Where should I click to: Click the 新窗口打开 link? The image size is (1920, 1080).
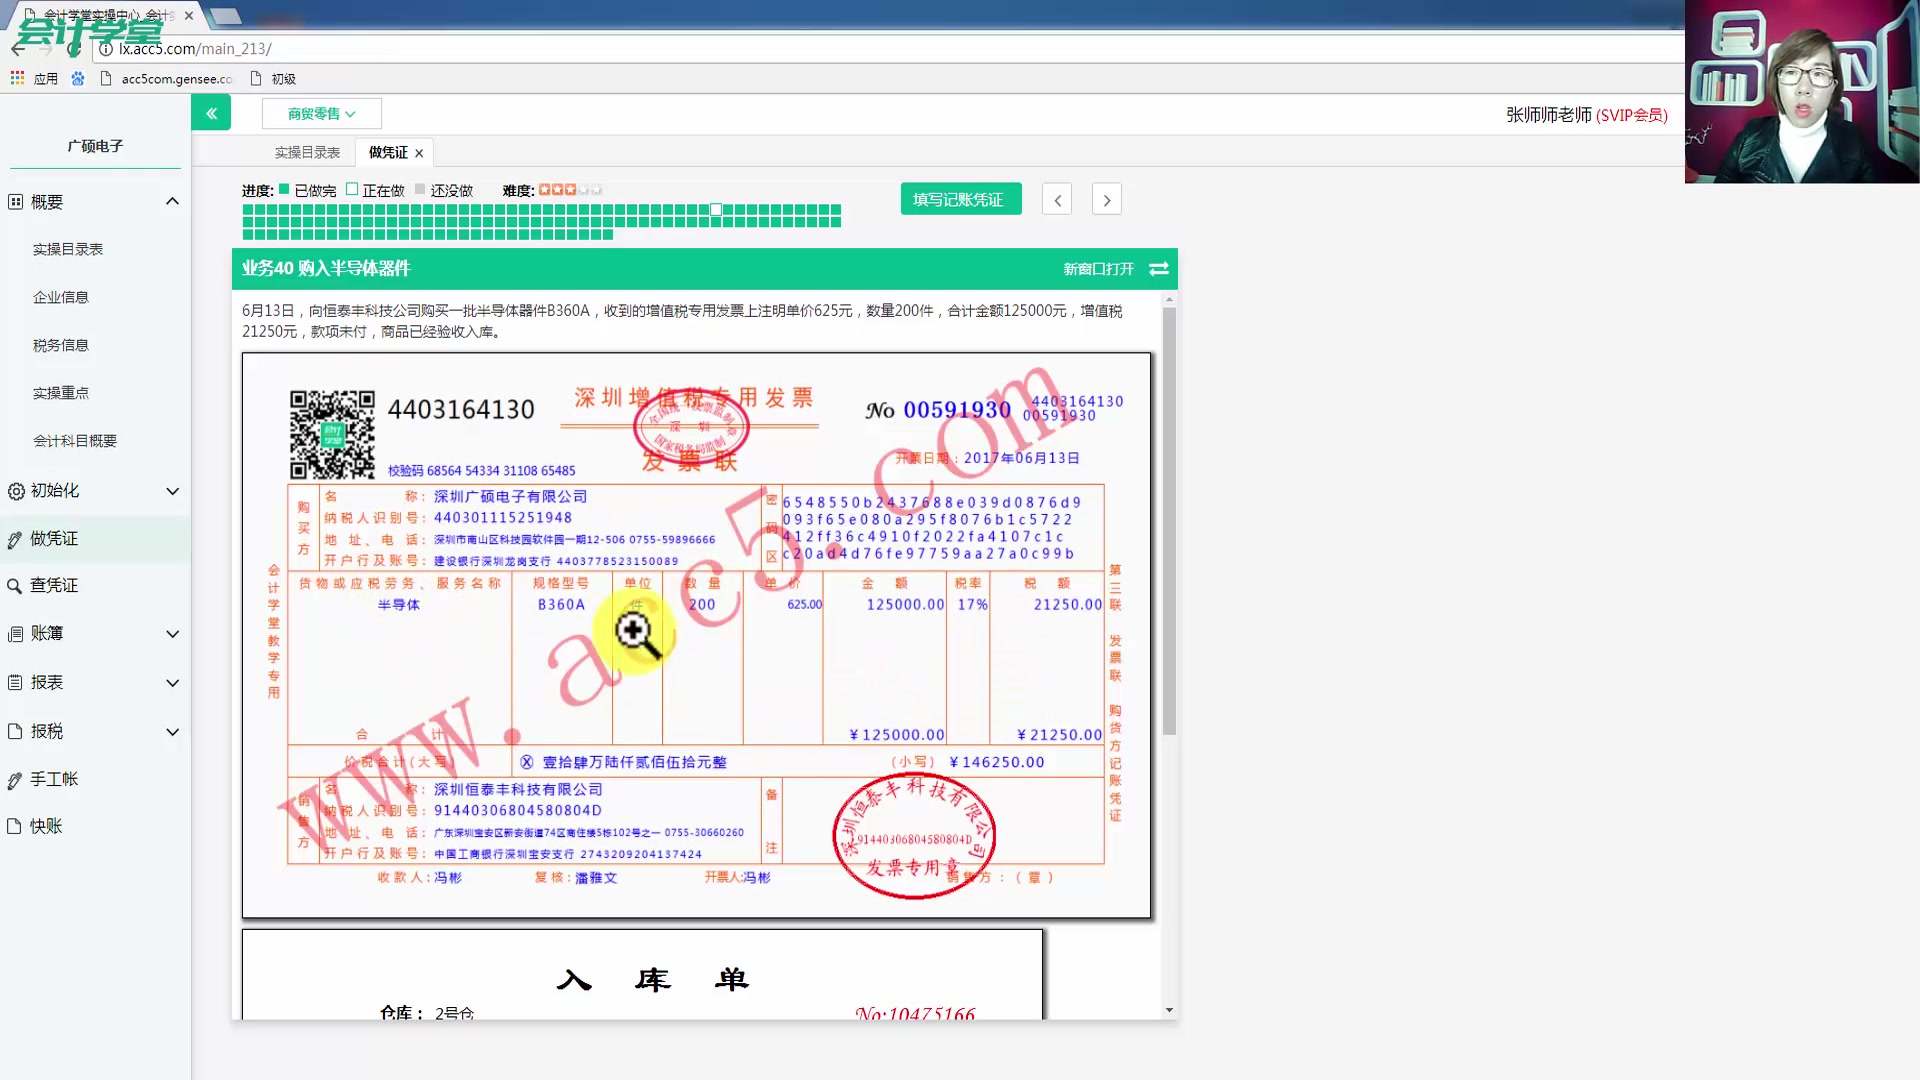pyautogui.click(x=1098, y=269)
